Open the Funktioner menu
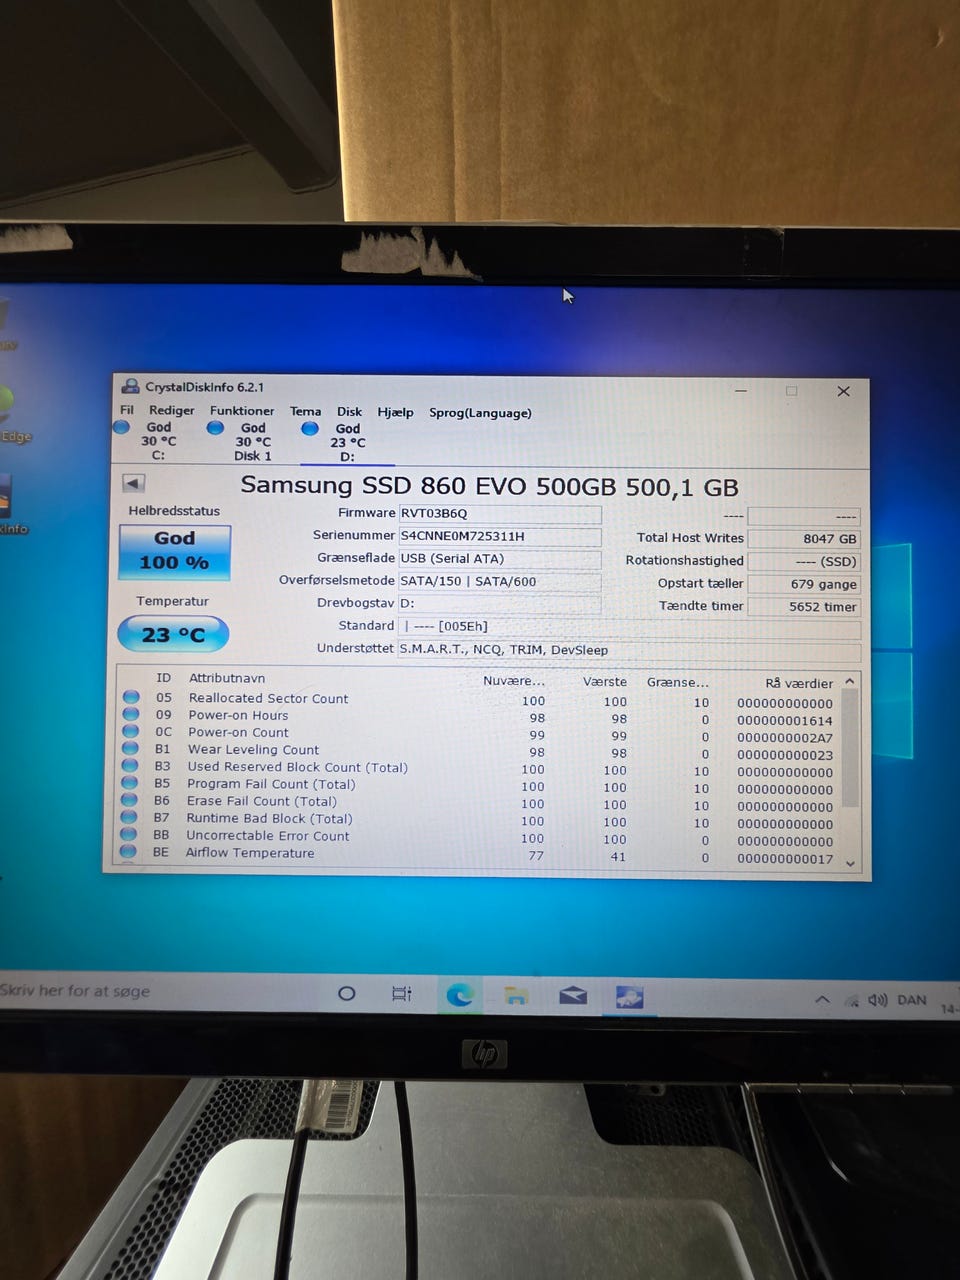 (x=242, y=411)
